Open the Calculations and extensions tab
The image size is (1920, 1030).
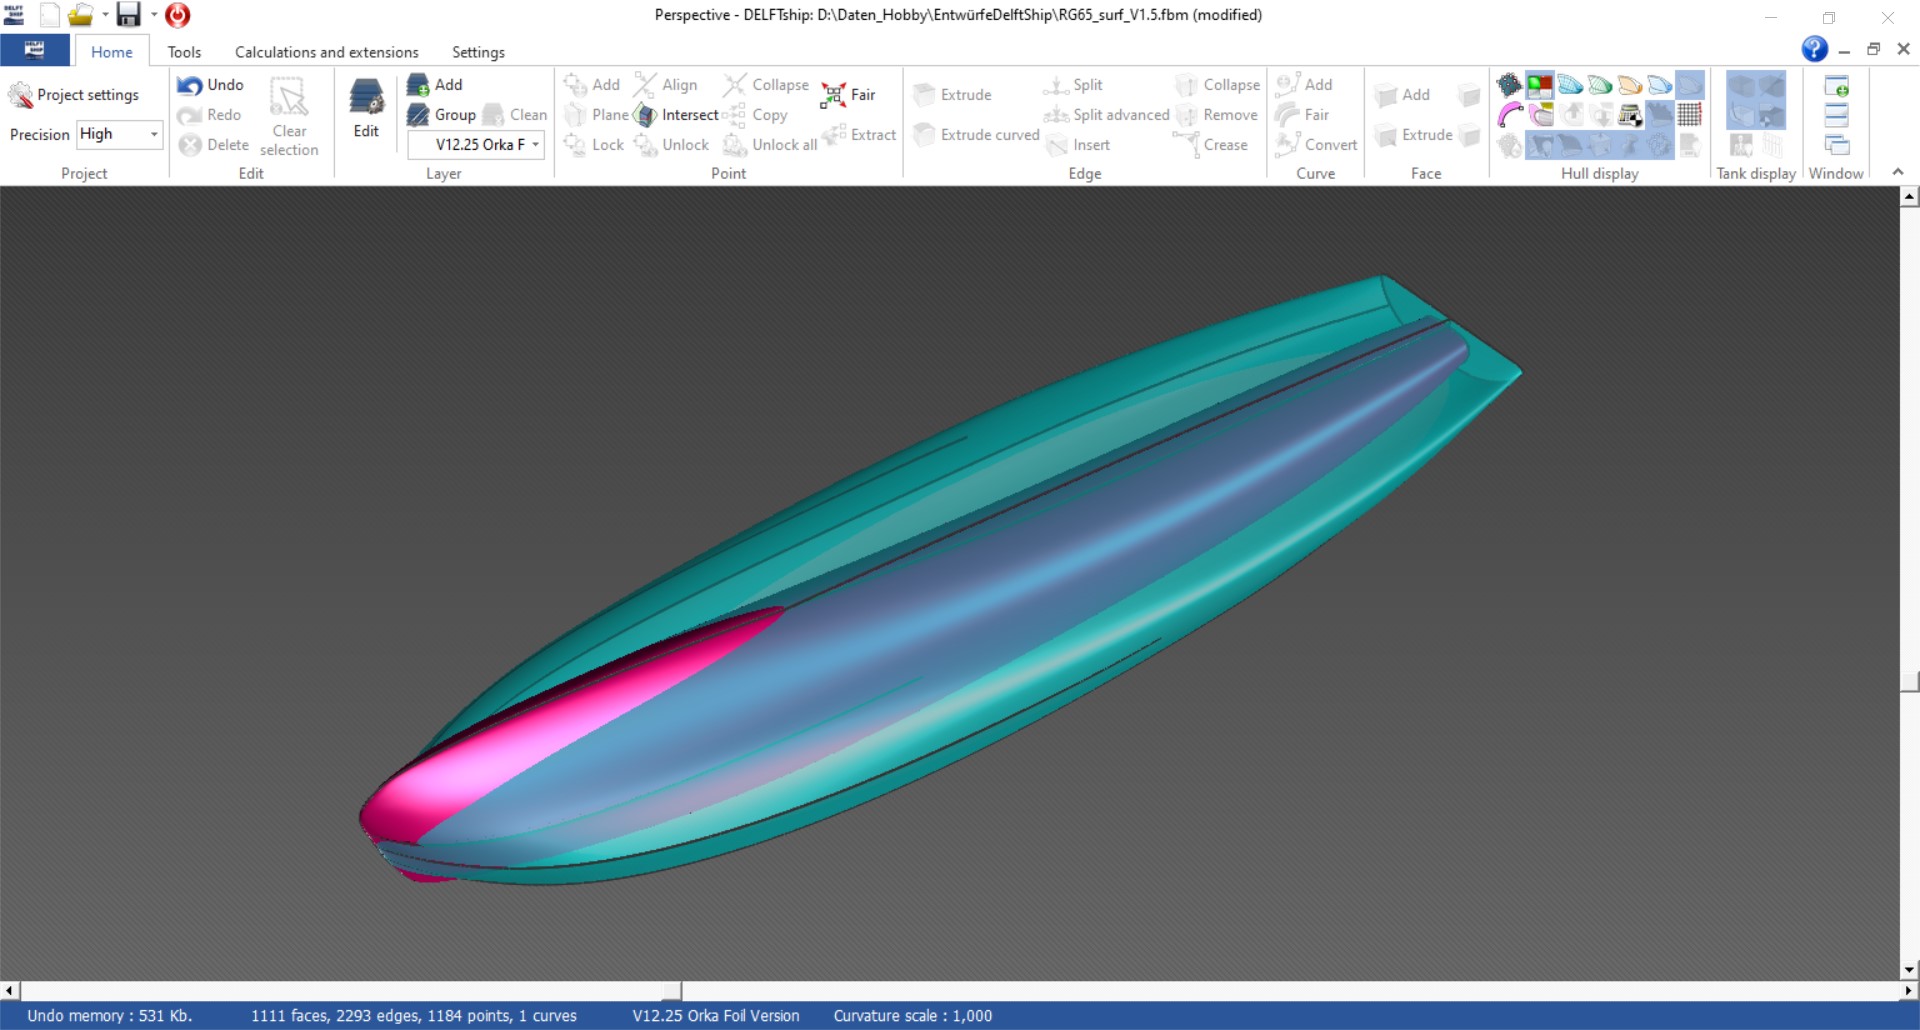(x=326, y=52)
